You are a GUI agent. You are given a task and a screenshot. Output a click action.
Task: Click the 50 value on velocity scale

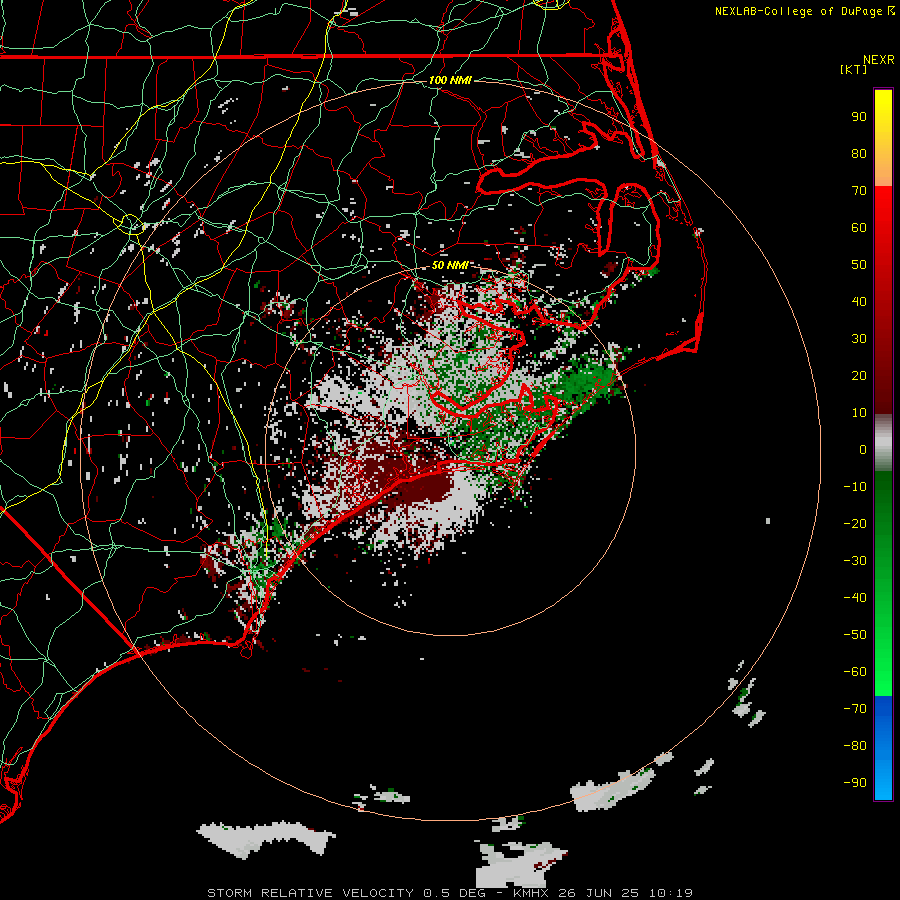click(859, 265)
